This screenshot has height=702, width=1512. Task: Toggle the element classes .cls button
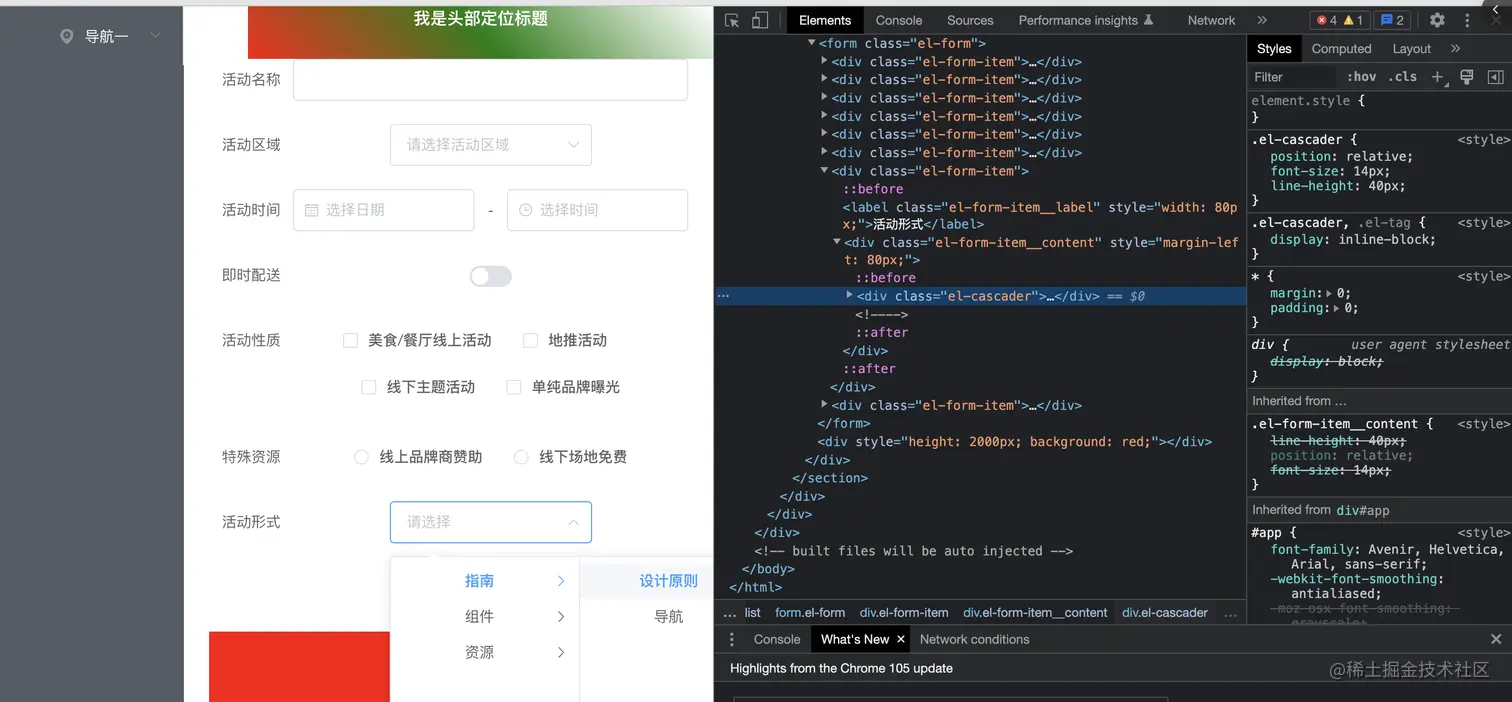pos(1405,77)
